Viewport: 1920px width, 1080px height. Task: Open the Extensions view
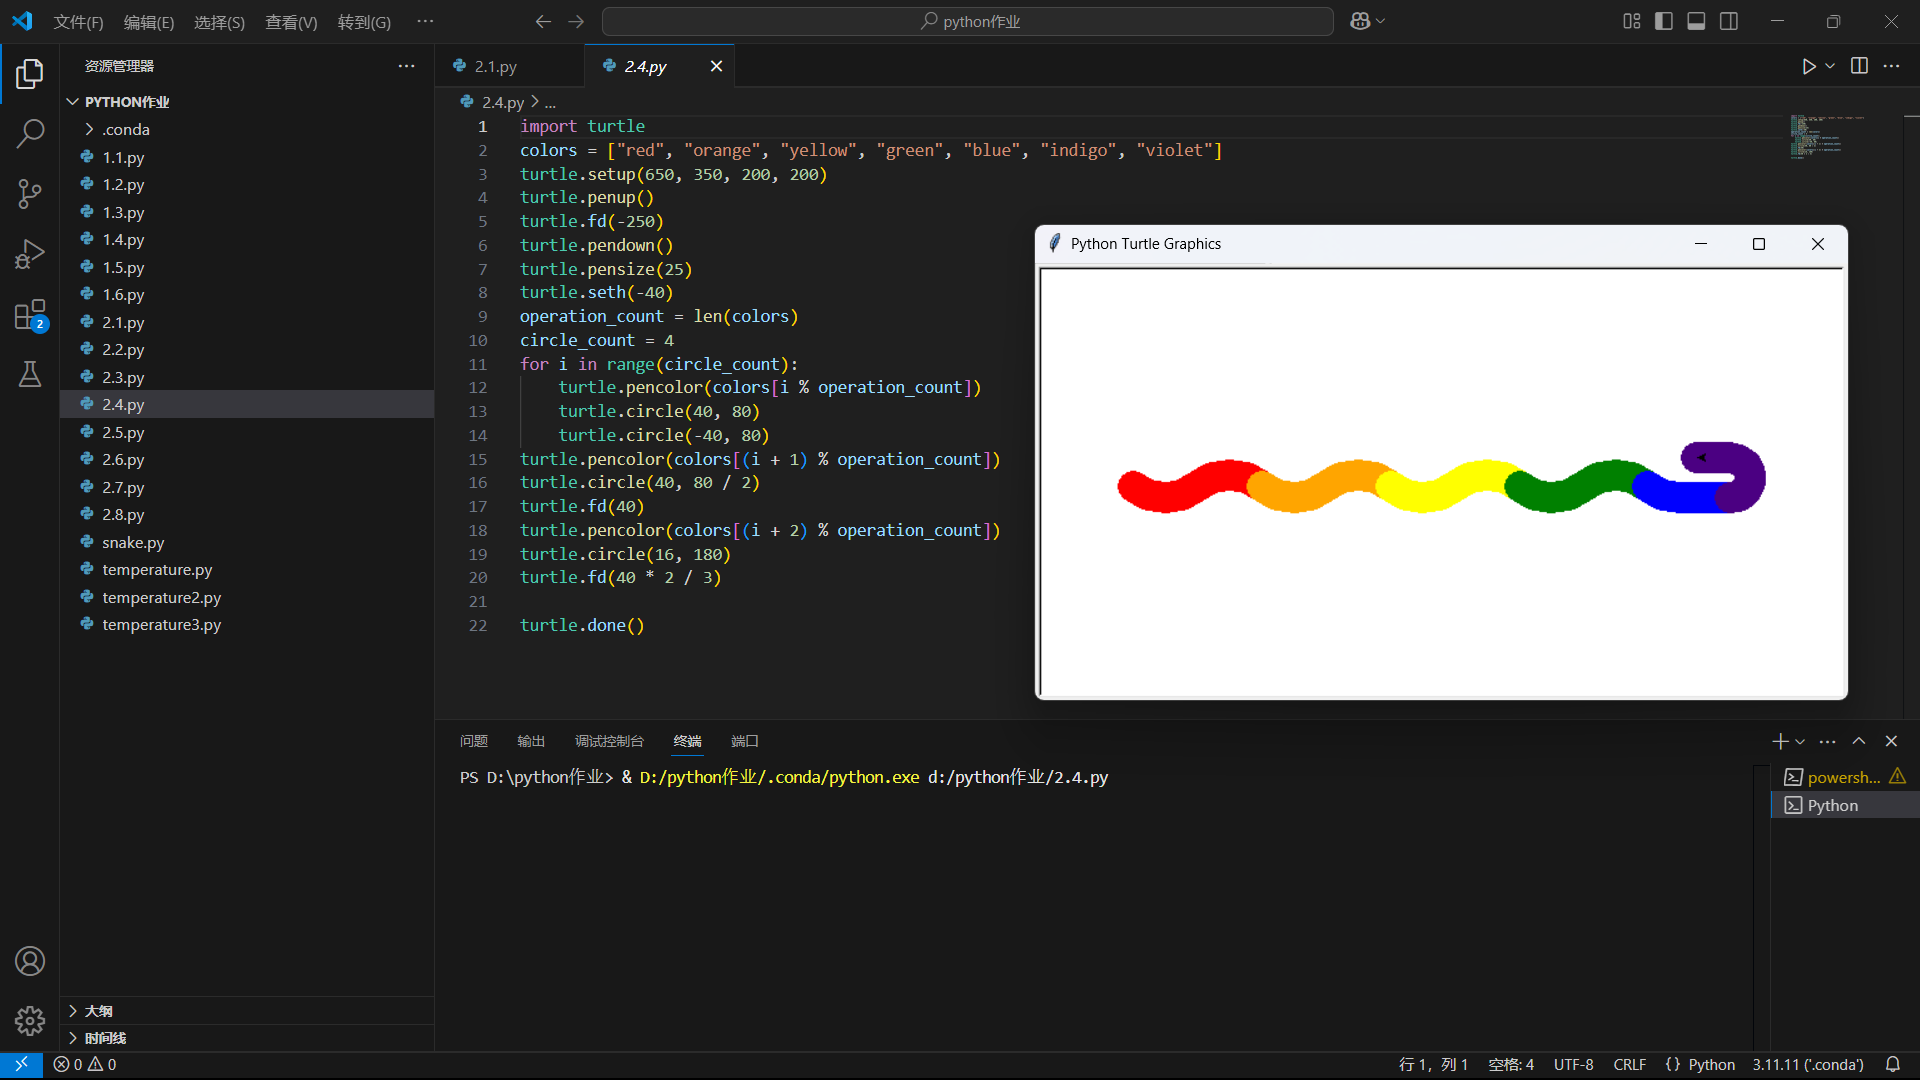(x=30, y=315)
